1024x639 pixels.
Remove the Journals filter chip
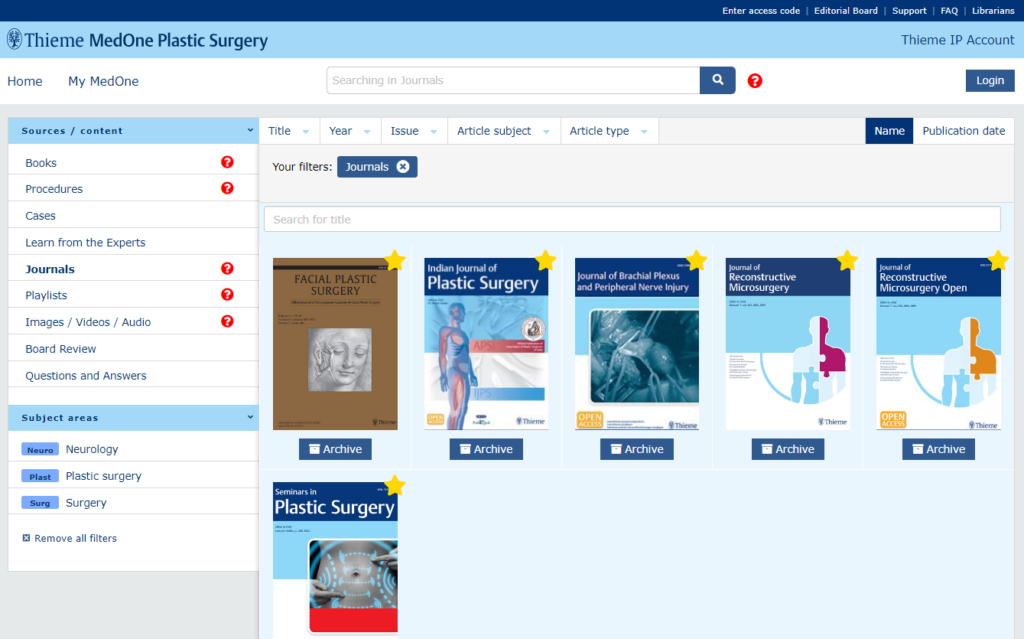(x=403, y=167)
